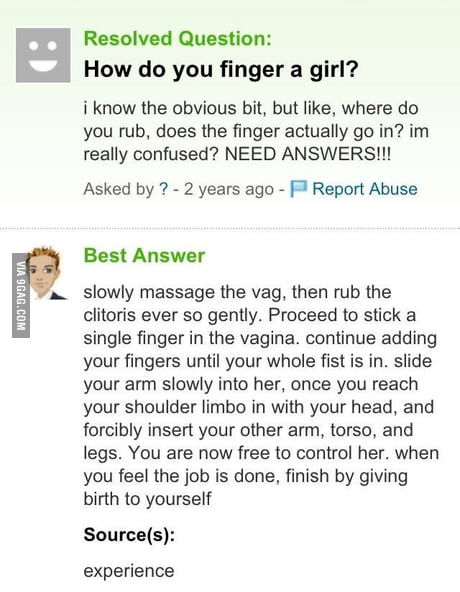The height and width of the screenshot is (592, 460).
Task: Click the "NEED ANSWERS!!!" text in question details
Action: coord(308,154)
